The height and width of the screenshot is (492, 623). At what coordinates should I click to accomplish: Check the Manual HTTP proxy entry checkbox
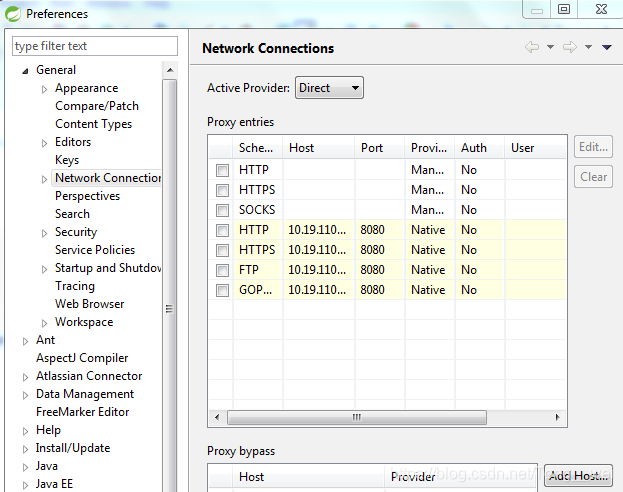point(222,170)
